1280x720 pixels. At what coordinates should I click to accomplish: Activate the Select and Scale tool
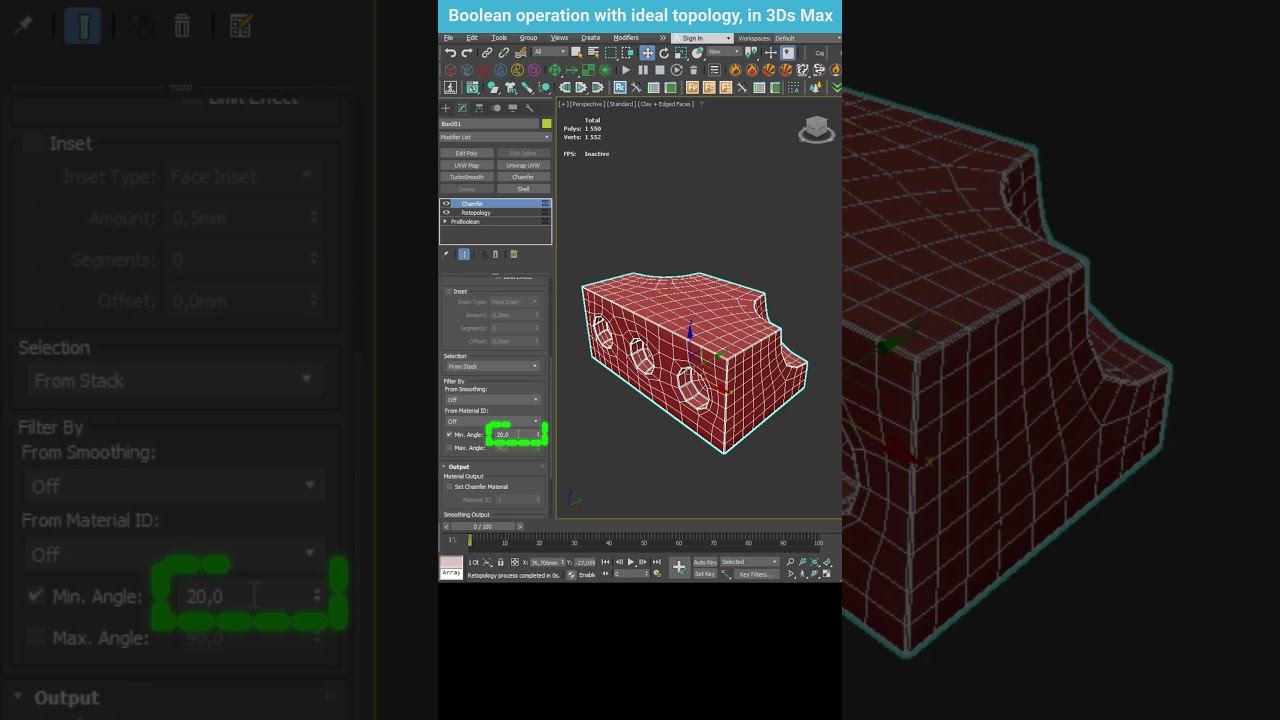[x=681, y=53]
